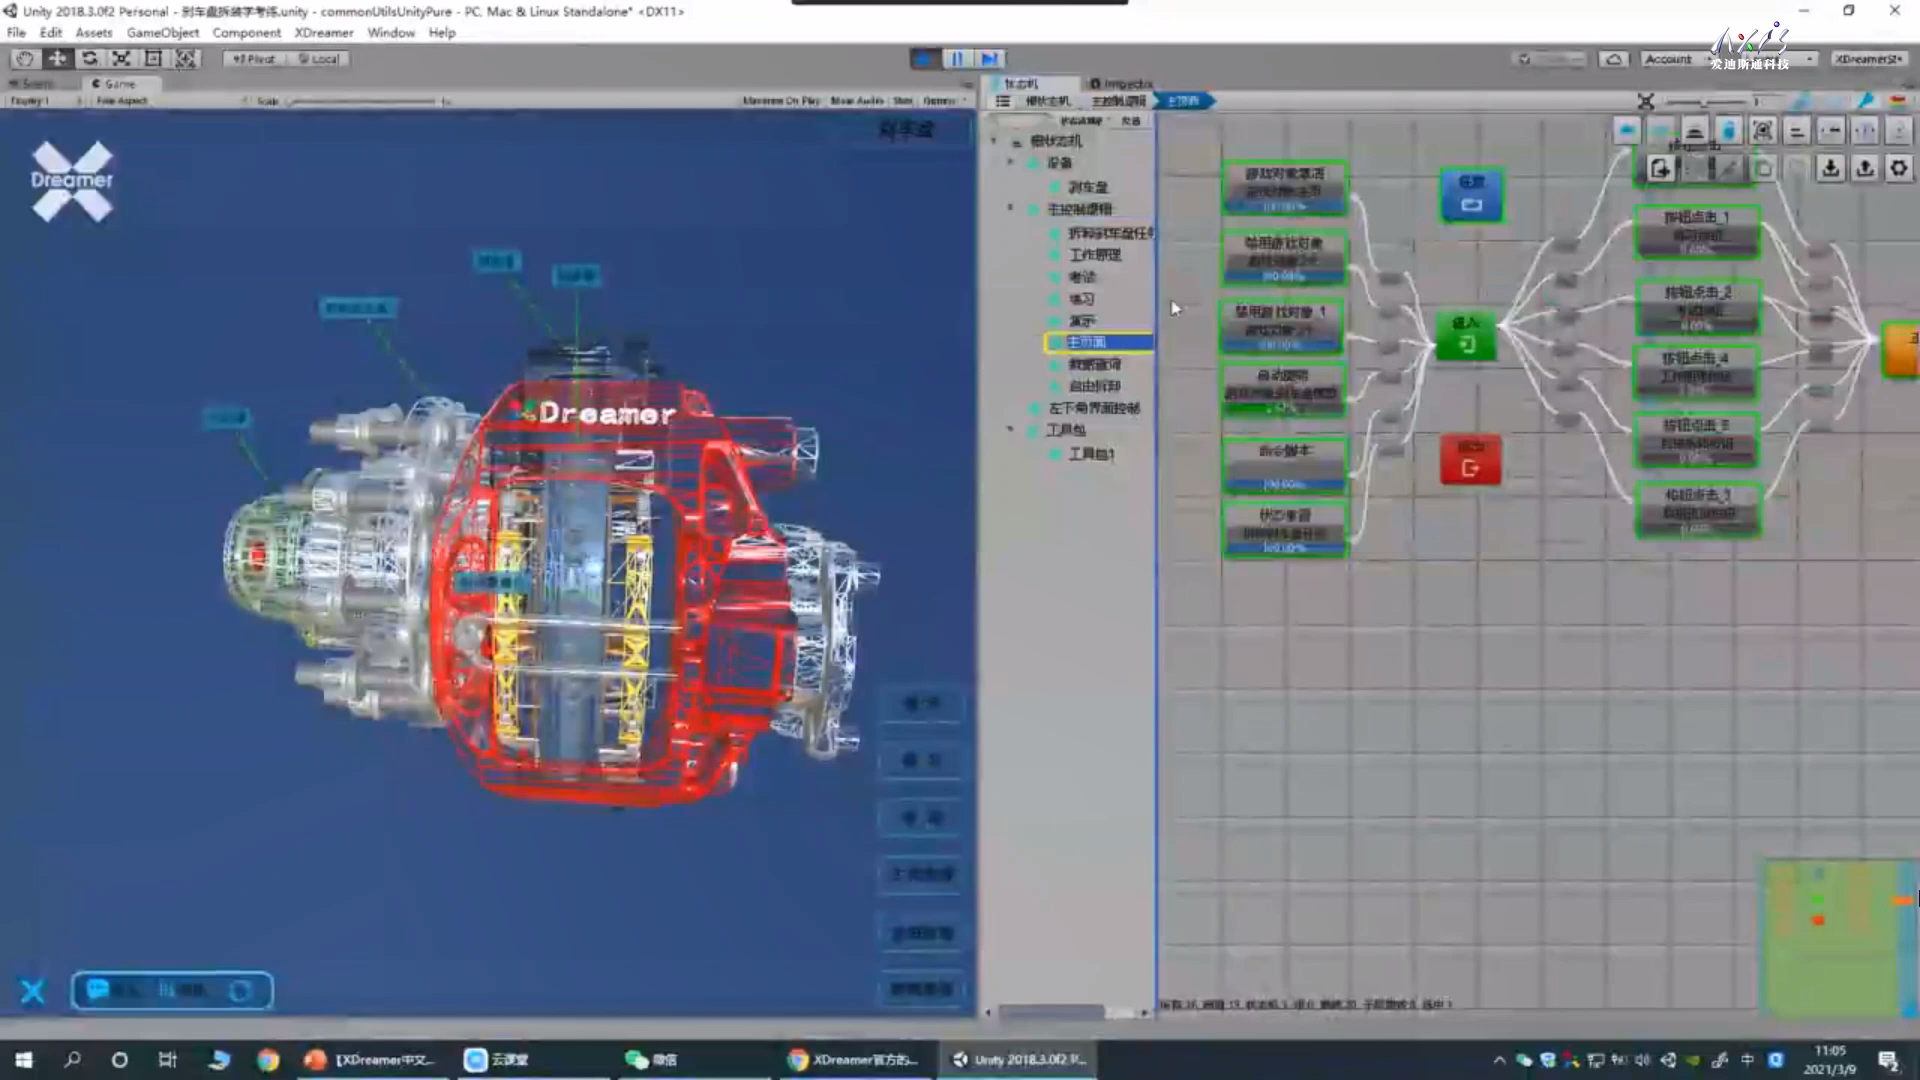Open the File menu
The image size is (1920, 1080).
16,33
